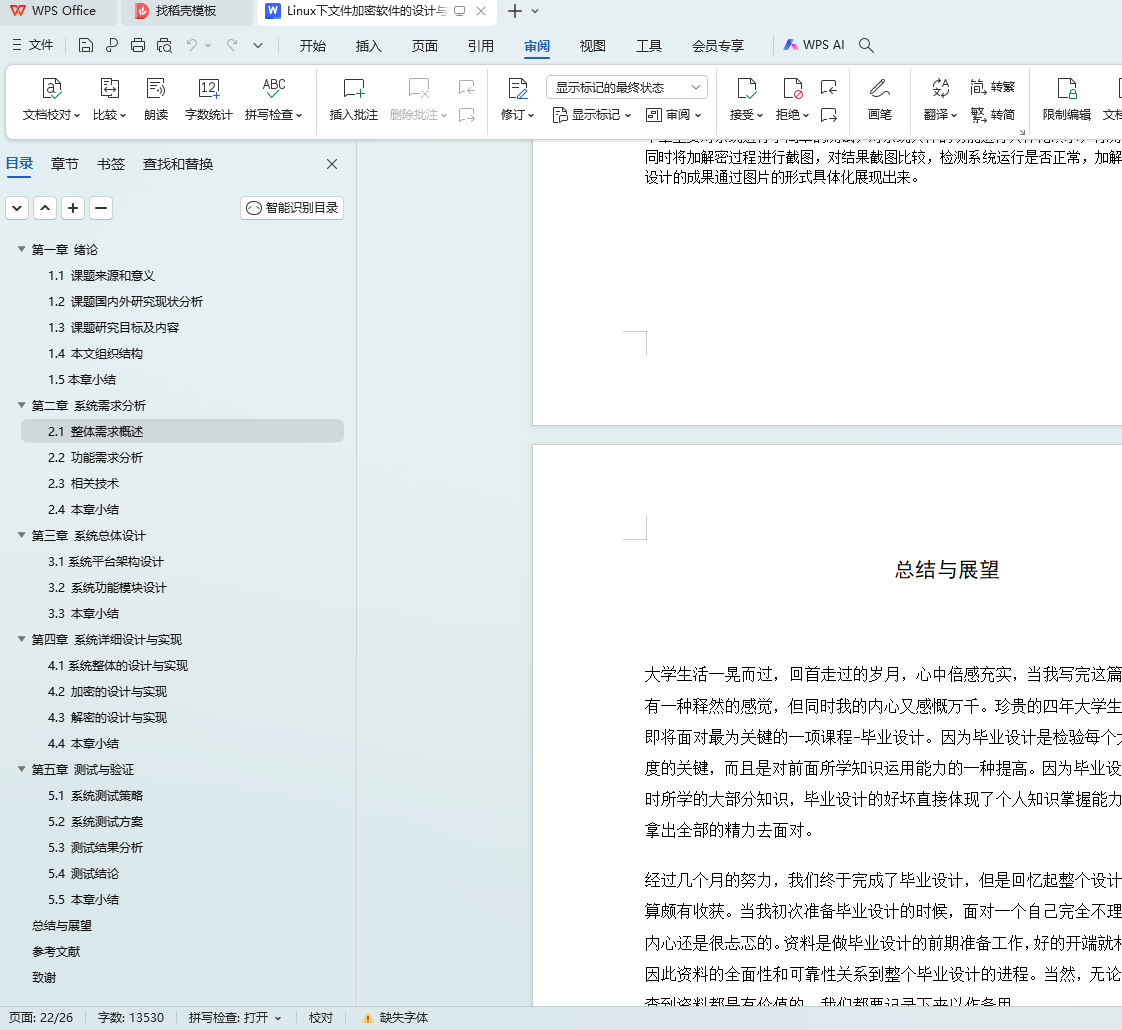Open the 文件 menu
The width and height of the screenshot is (1122, 1030).
(33, 45)
